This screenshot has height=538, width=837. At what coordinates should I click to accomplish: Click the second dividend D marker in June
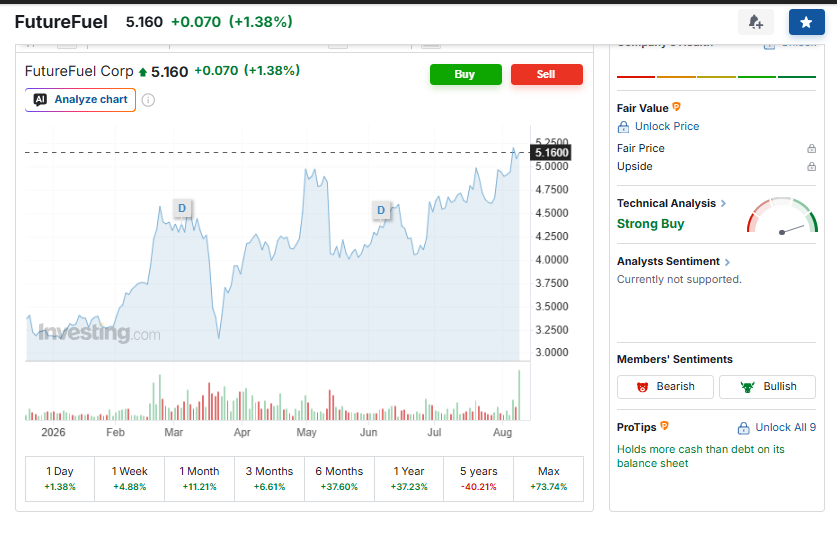tap(381, 210)
